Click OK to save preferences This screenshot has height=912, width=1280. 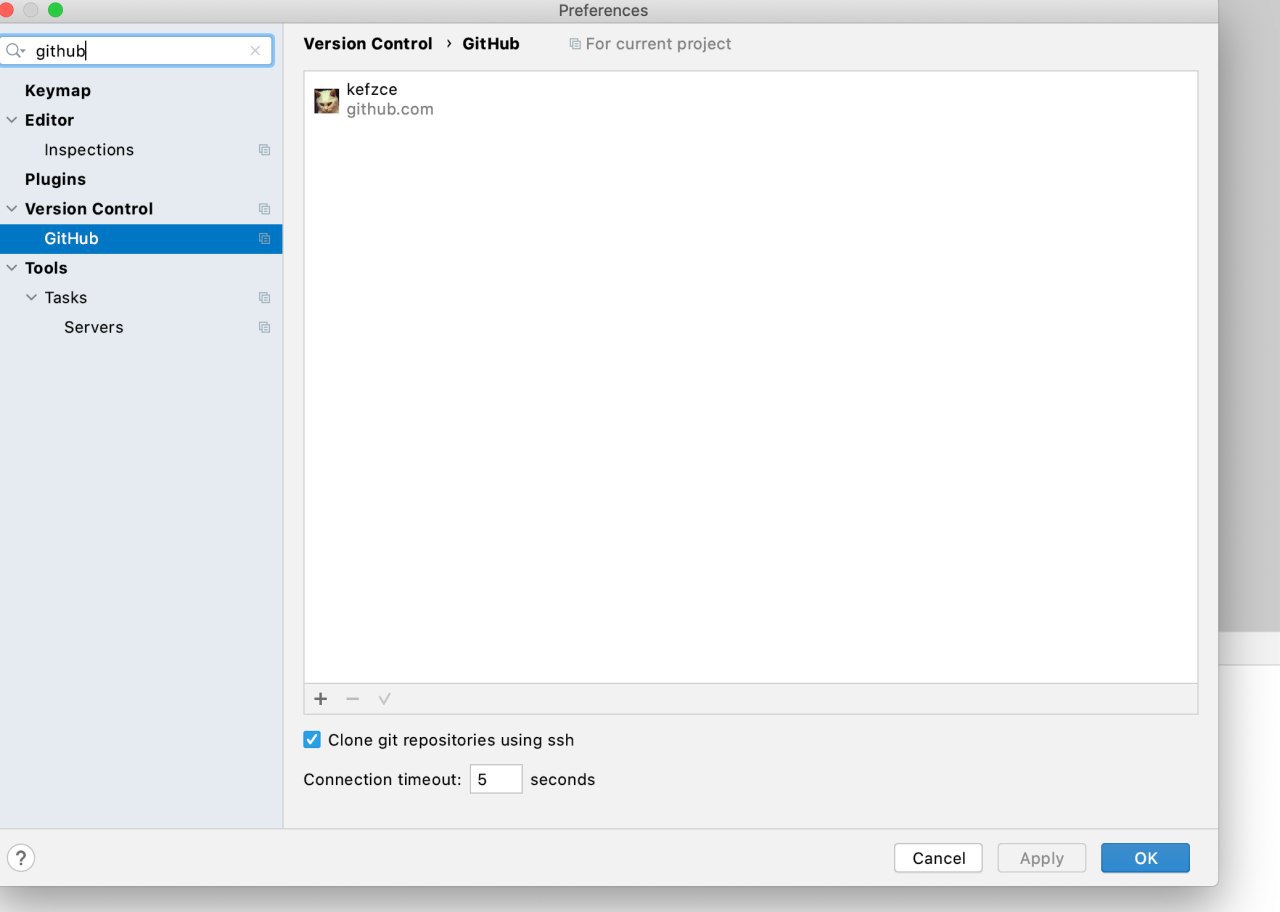(1146, 858)
